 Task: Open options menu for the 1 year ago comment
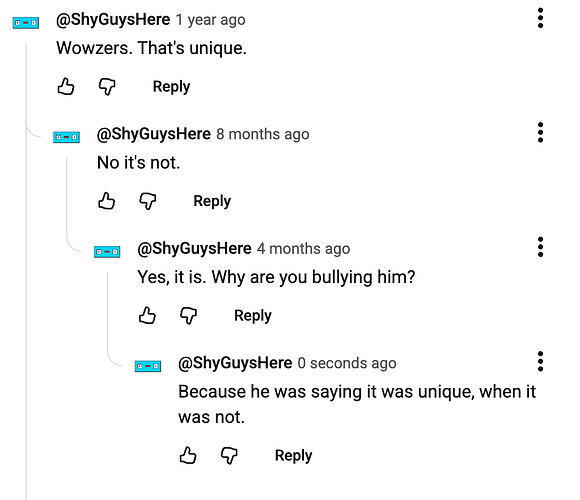[540, 18]
